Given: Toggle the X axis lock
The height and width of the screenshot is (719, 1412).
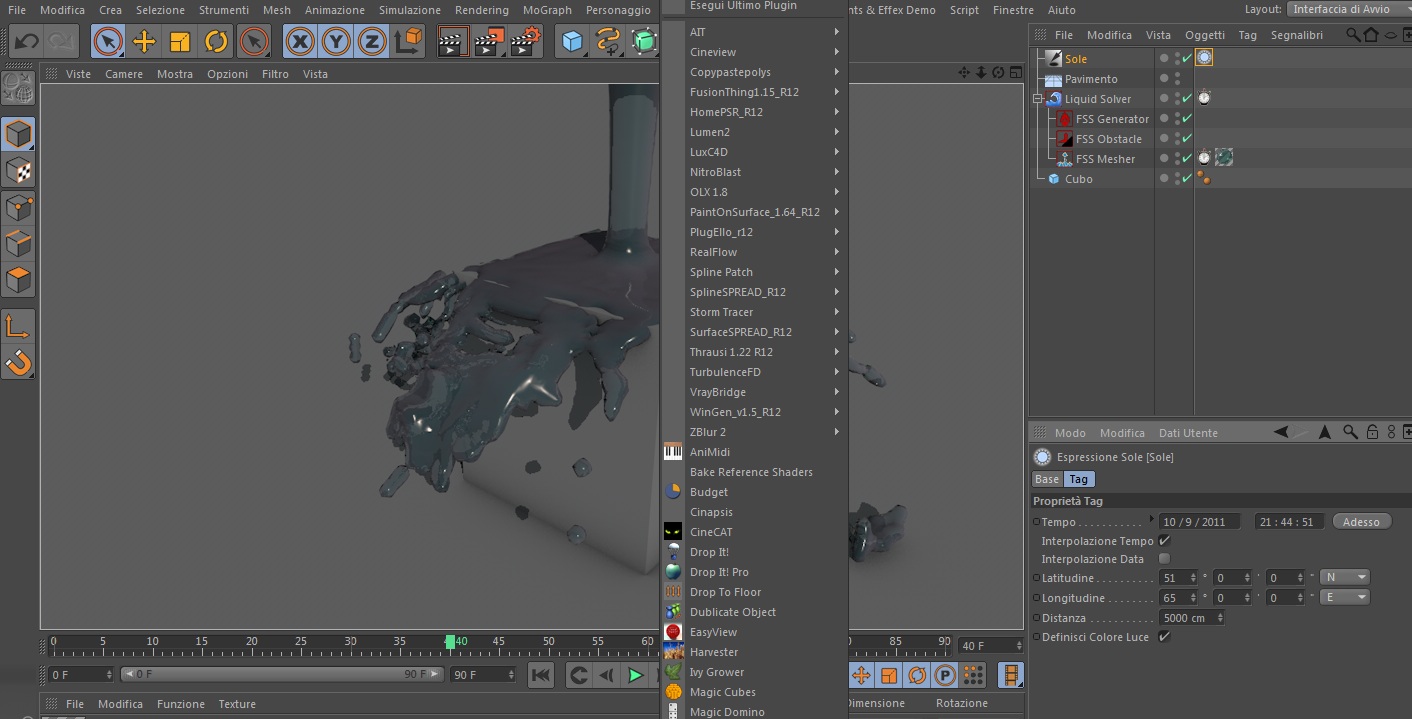Looking at the screenshot, I should (300, 42).
